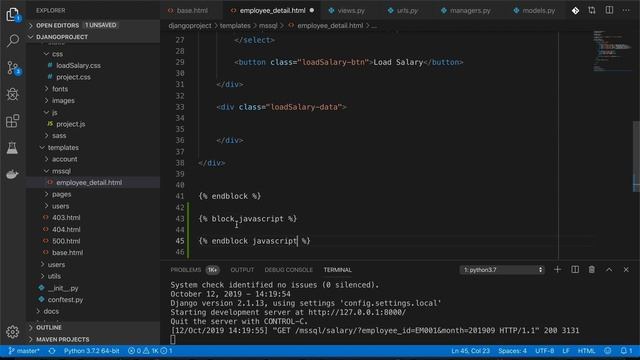Select the Terminal panel tab
640x360 pixels.
click(x=337, y=270)
